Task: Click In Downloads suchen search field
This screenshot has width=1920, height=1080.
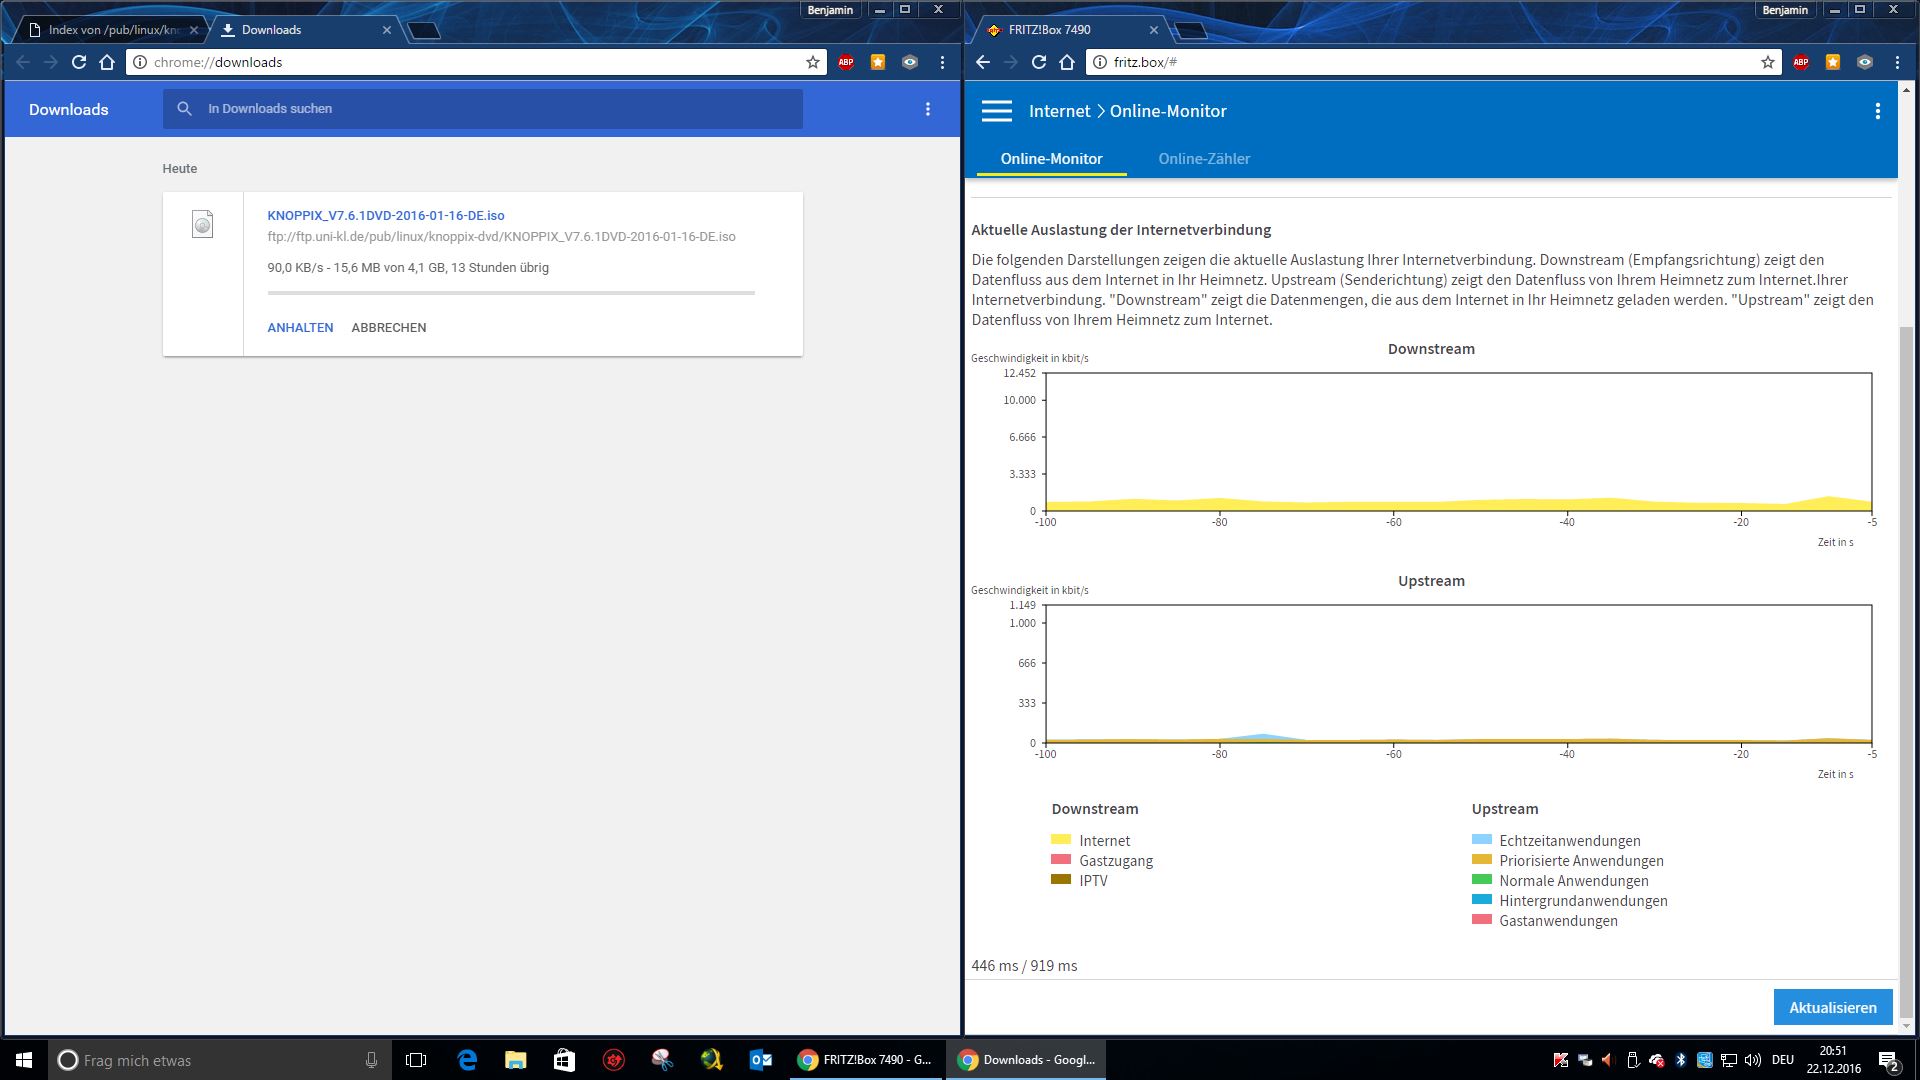Action: (490, 109)
